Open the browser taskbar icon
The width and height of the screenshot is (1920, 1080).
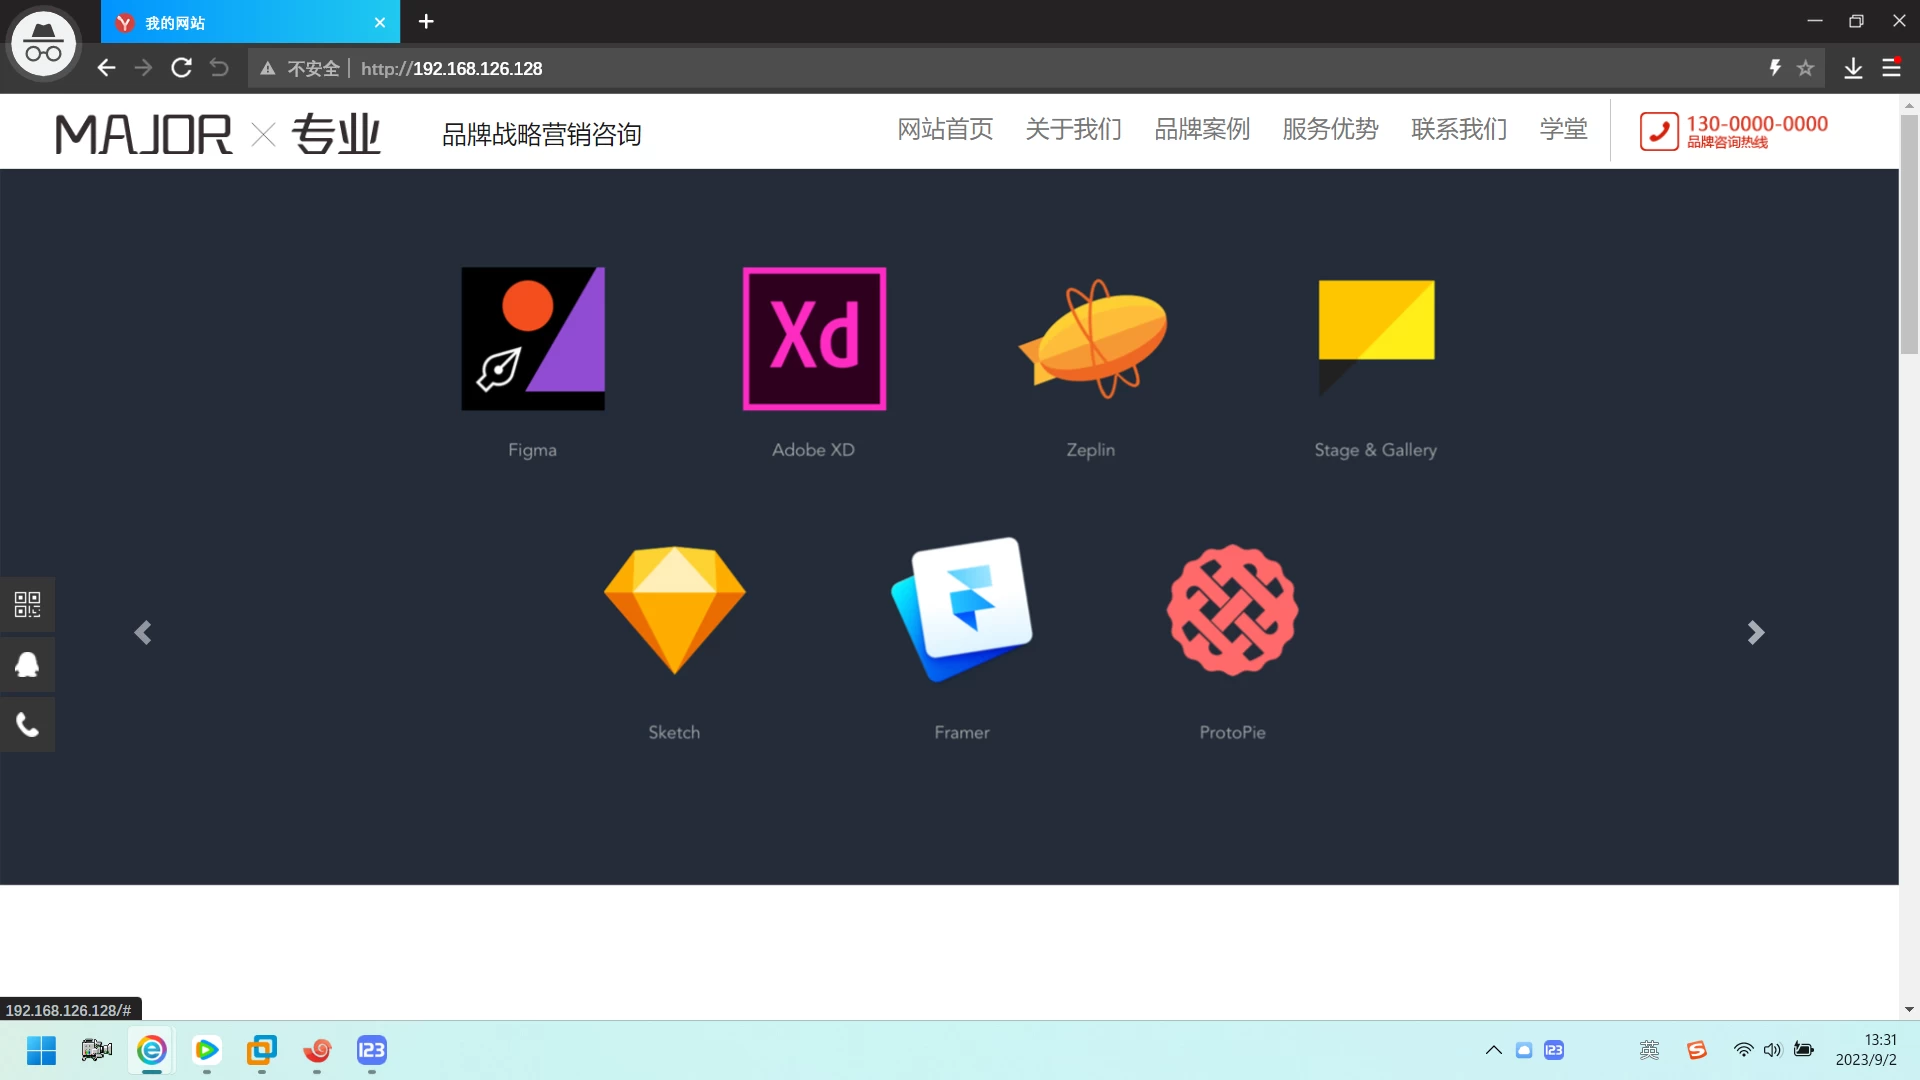click(x=152, y=1050)
